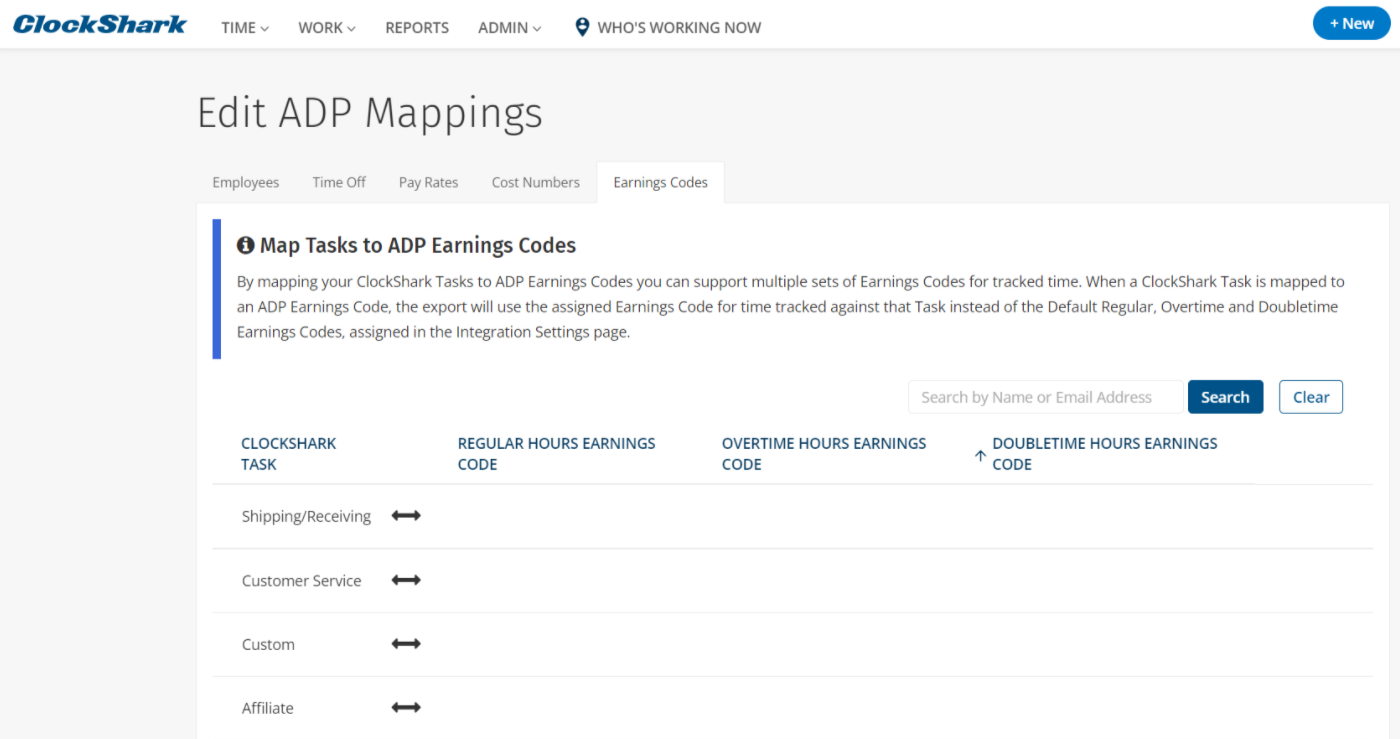This screenshot has height=739, width=1400.
Task: Go to the REPORTS page
Action: tap(417, 28)
